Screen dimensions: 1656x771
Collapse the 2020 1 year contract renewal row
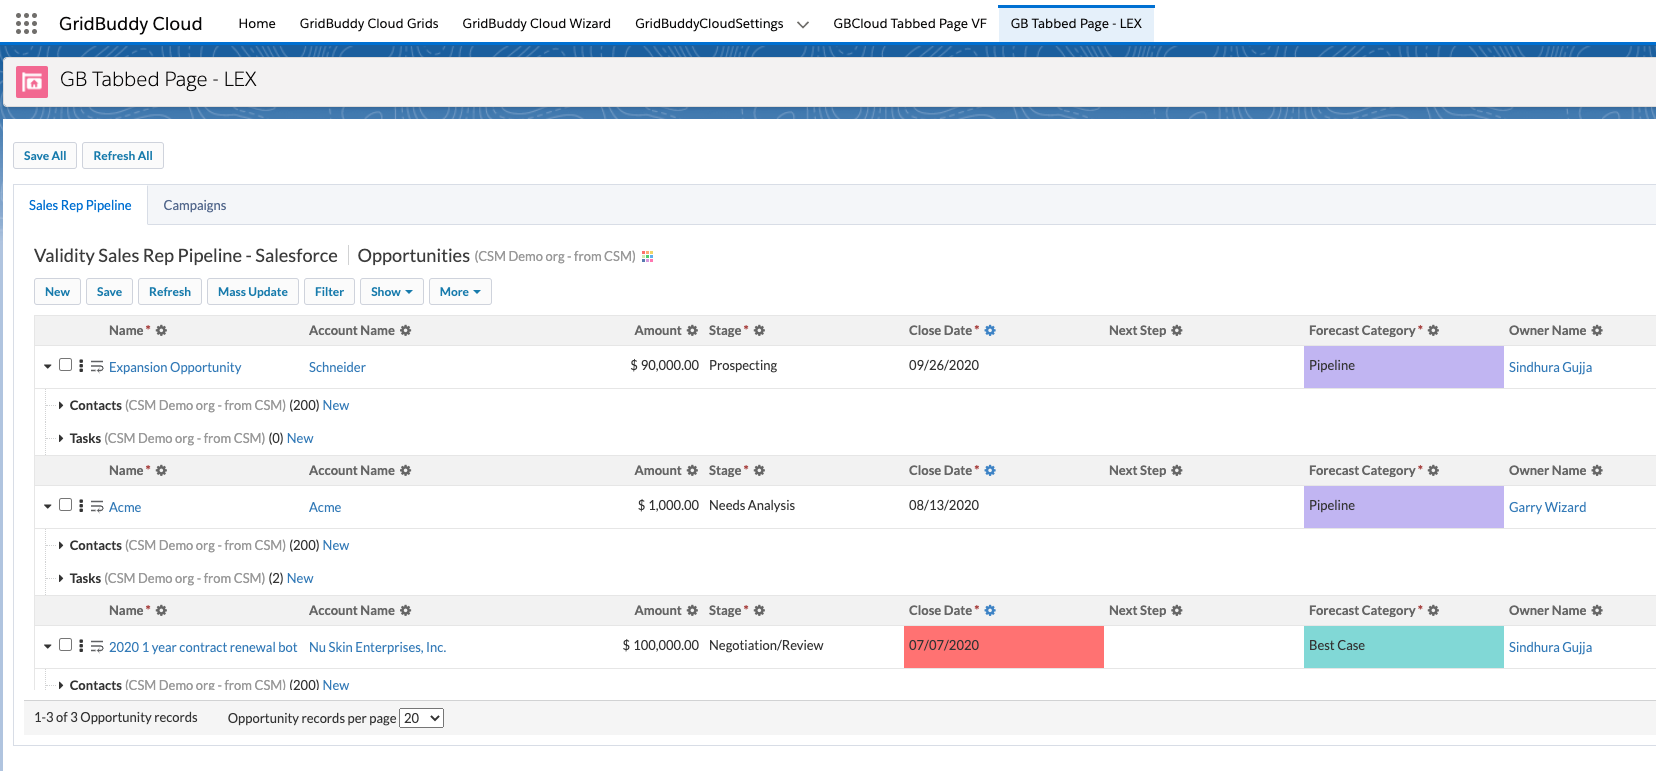[x=47, y=647]
